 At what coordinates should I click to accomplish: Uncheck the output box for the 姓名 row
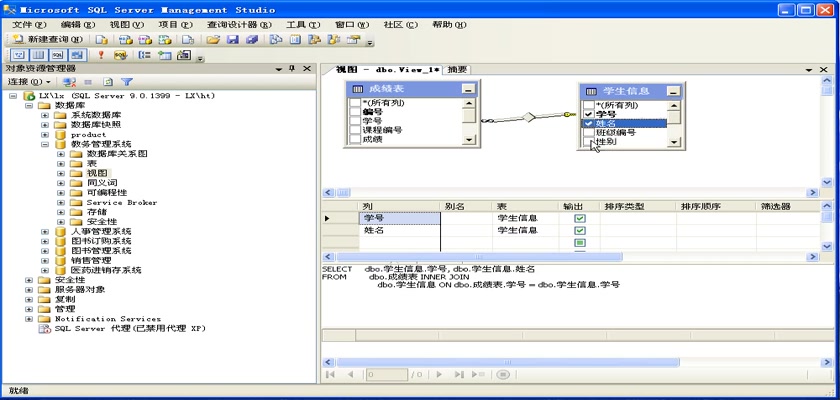click(x=579, y=231)
